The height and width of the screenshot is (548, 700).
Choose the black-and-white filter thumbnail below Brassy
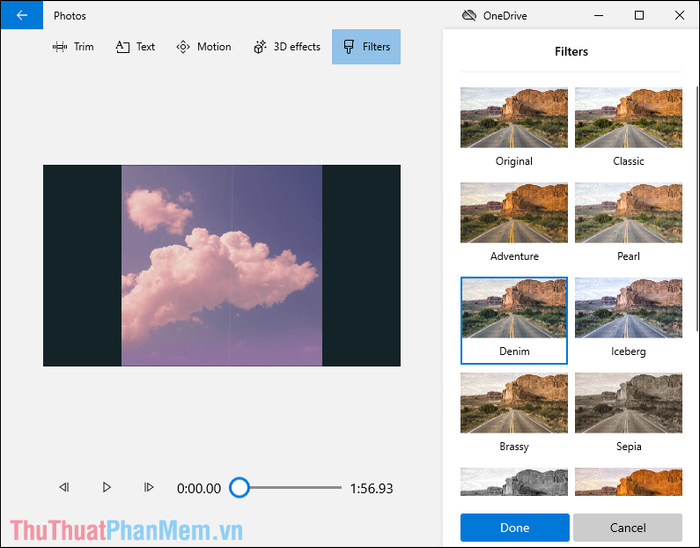tap(514, 482)
